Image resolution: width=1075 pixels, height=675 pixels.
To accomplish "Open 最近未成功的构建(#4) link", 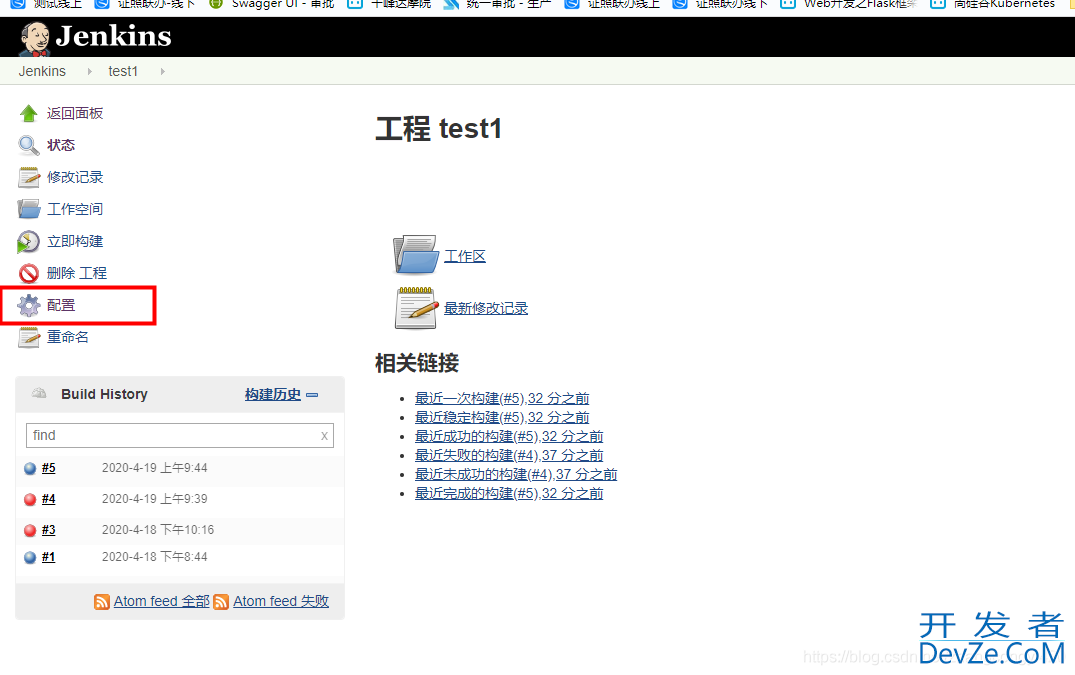I will point(516,474).
